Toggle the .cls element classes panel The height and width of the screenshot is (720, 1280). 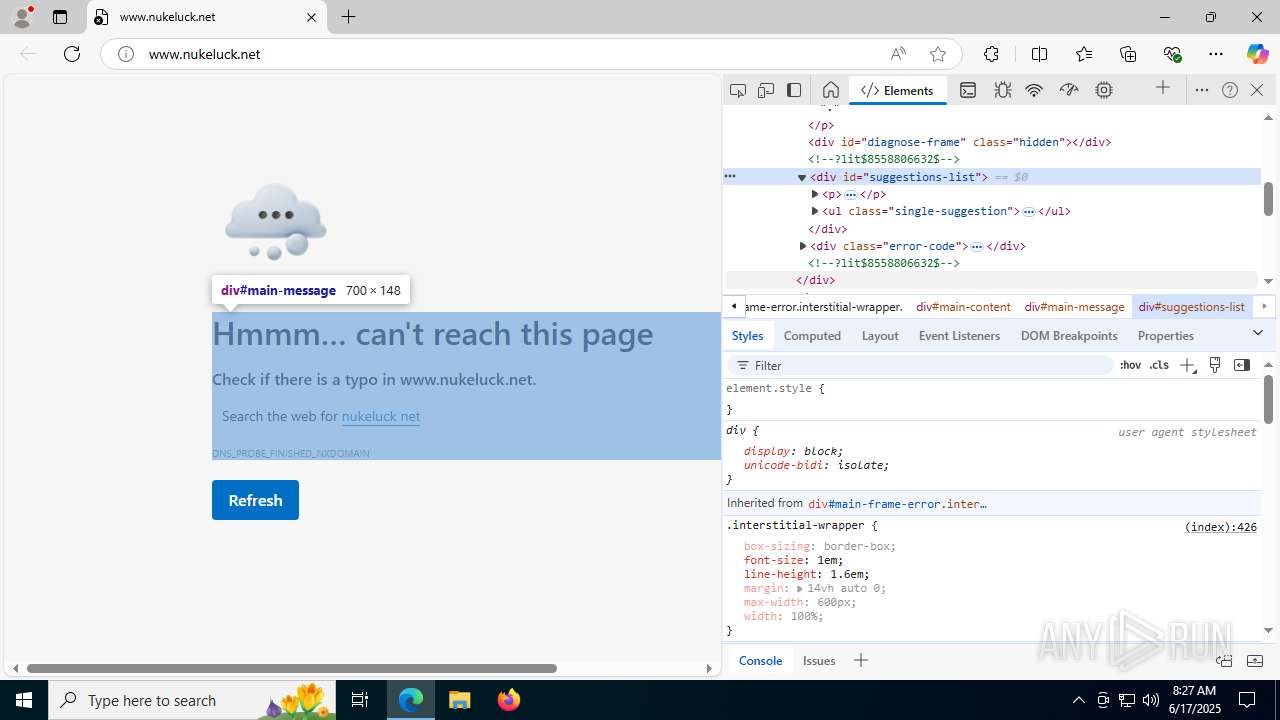pyautogui.click(x=1159, y=365)
